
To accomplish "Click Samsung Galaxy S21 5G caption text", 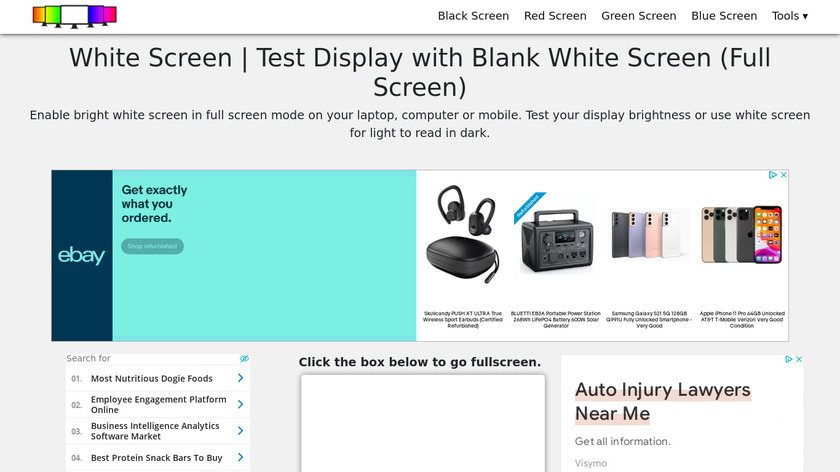I will click(649, 319).
